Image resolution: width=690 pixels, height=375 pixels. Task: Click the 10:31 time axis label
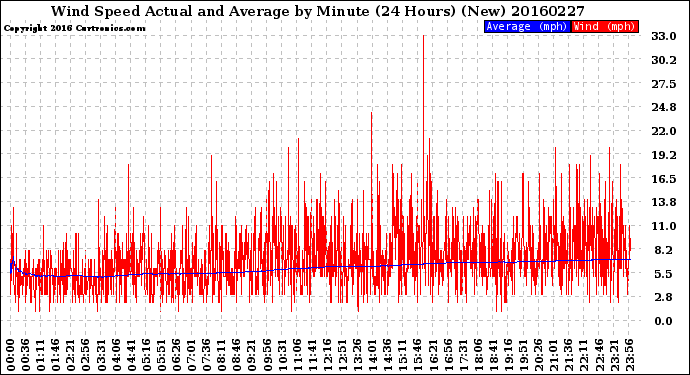click(282, 355)
